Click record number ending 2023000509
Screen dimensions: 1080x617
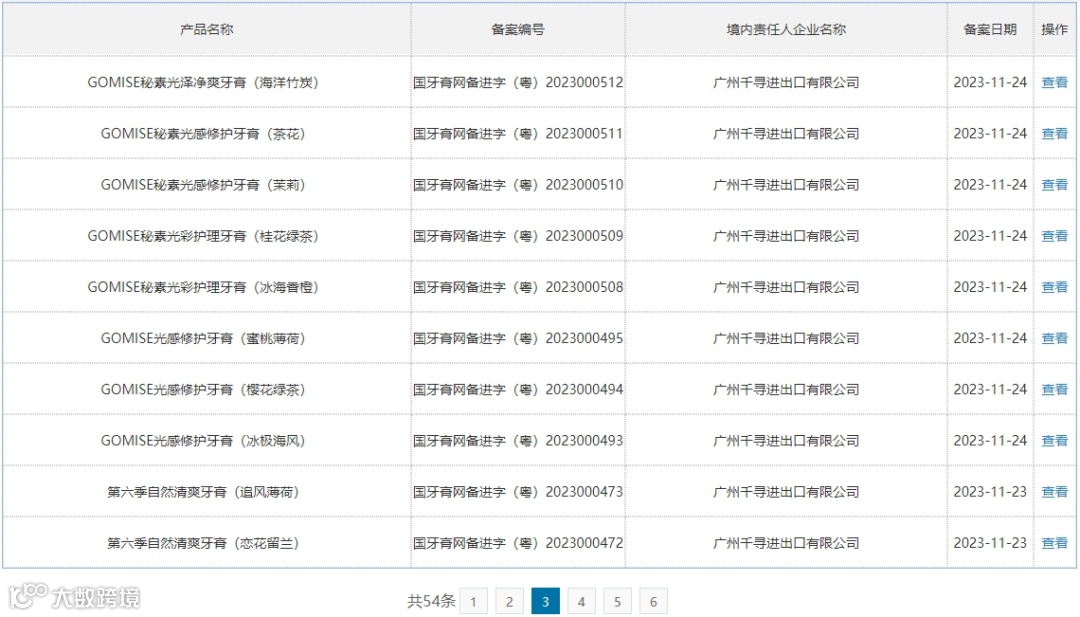[x=518, y=236]
